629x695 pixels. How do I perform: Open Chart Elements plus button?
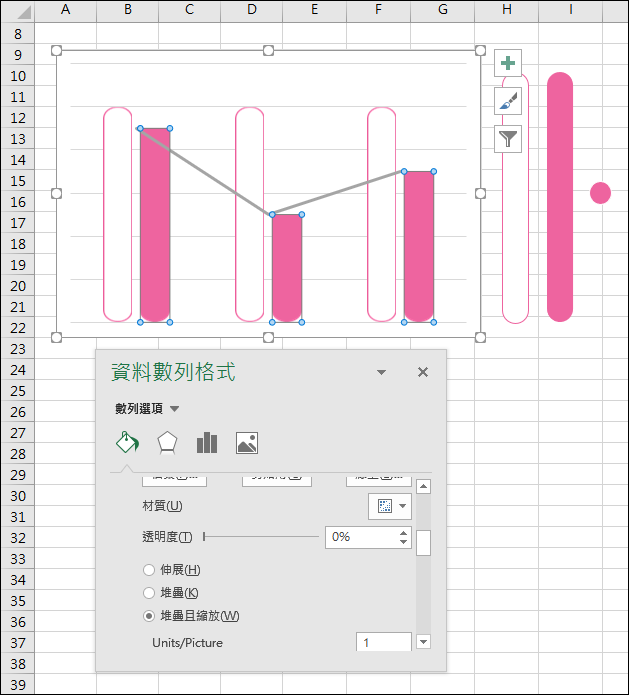(x=508, y=63)
